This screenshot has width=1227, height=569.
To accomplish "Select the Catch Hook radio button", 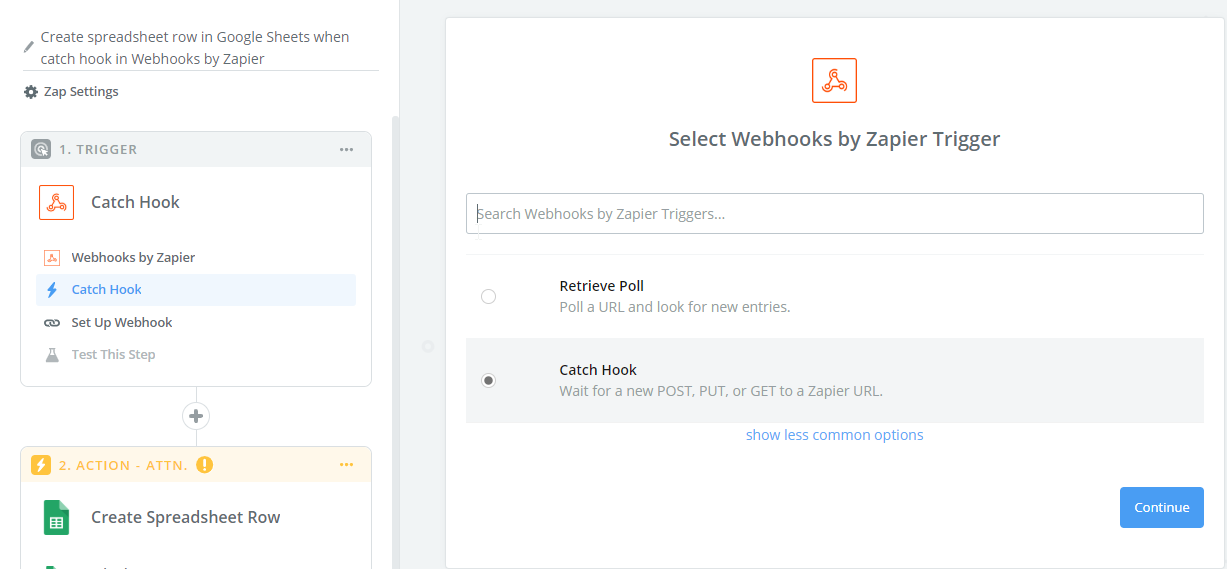I will [x=488, y=380].
